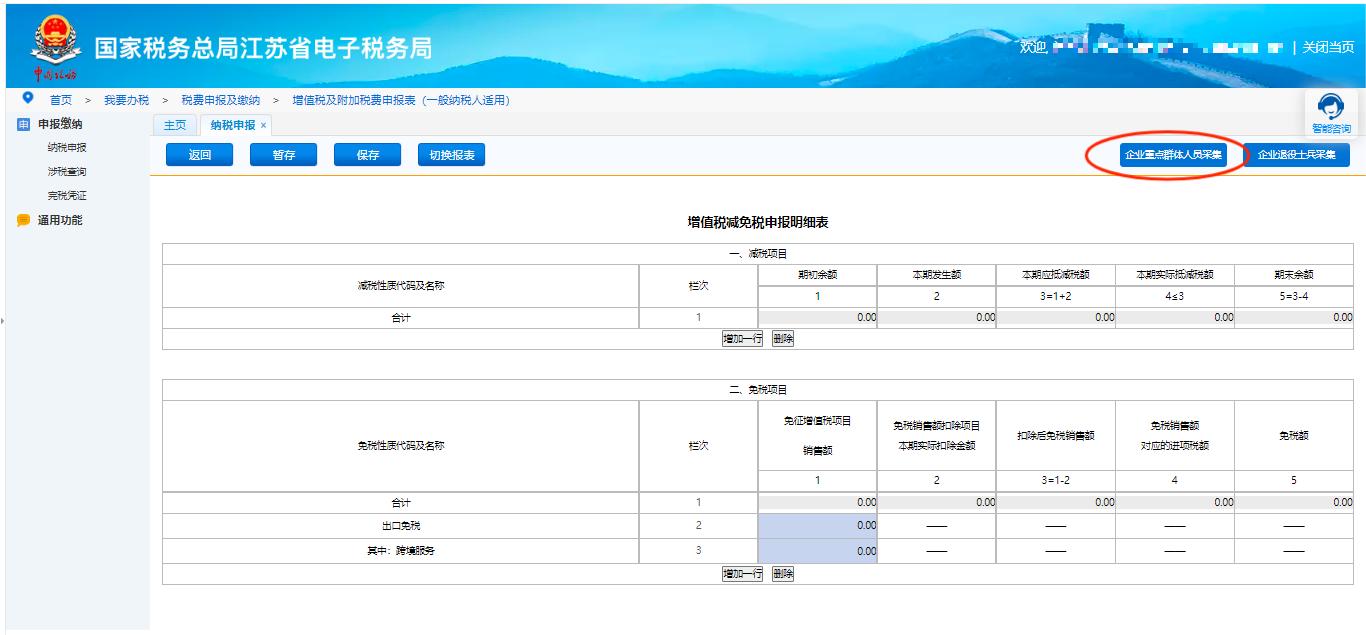Open 涉税查询 in the left sidebar
Screen dimensions: 1366x635
tap(67, 172)
